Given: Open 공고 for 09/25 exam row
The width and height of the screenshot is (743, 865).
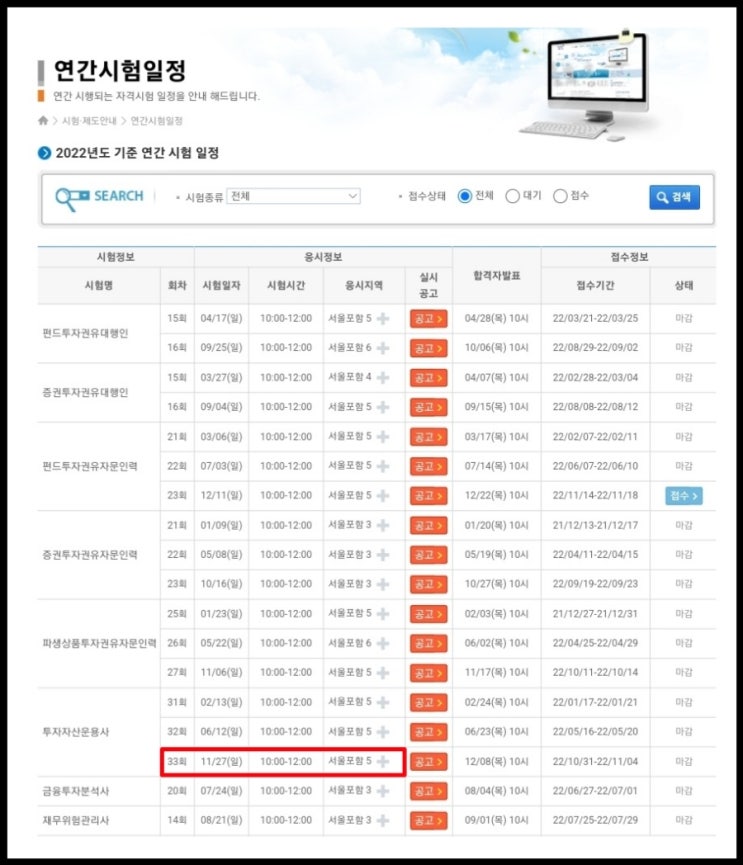Looking at the screenshot, I should coord(429,348).
